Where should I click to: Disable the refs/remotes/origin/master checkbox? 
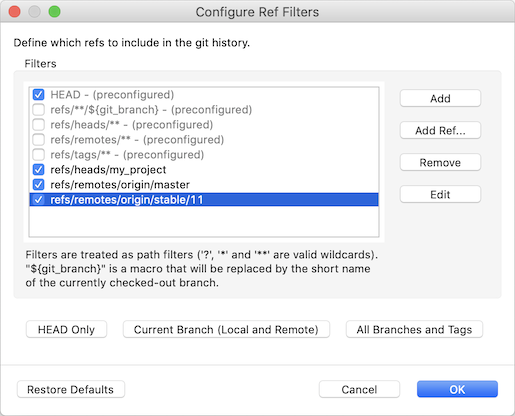coord(38,185)
